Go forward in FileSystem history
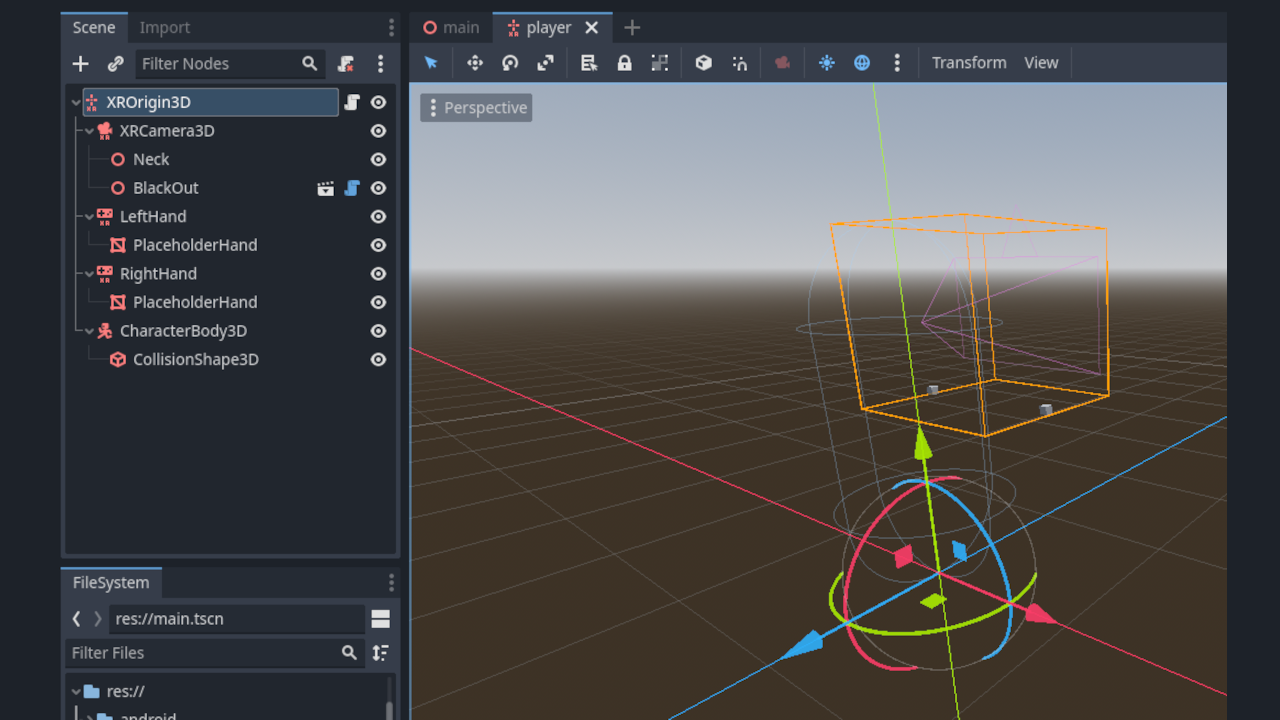The image size is (1280, 720). point(97,619)
